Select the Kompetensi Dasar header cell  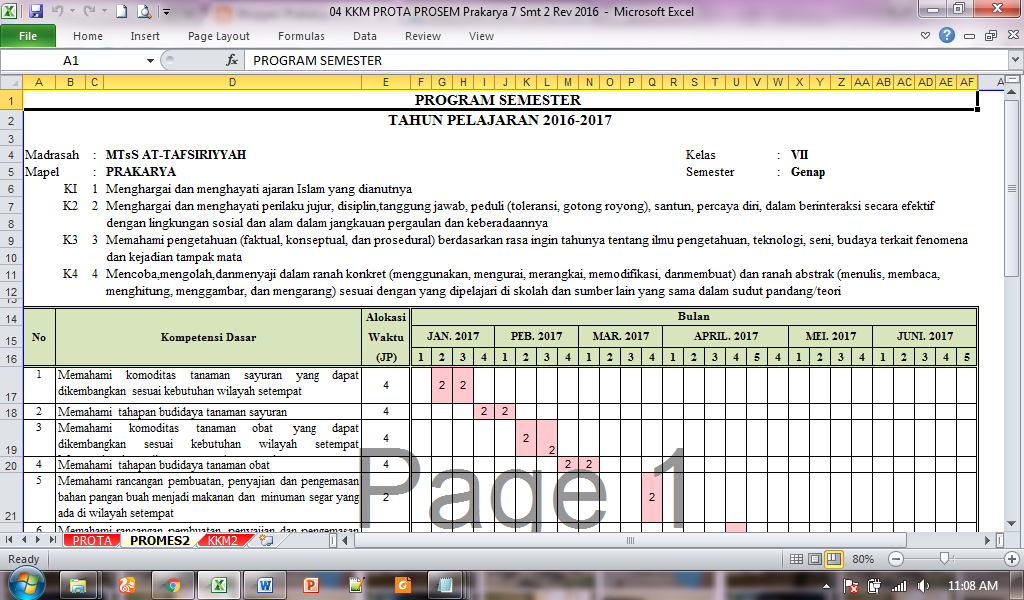[208, 337]
